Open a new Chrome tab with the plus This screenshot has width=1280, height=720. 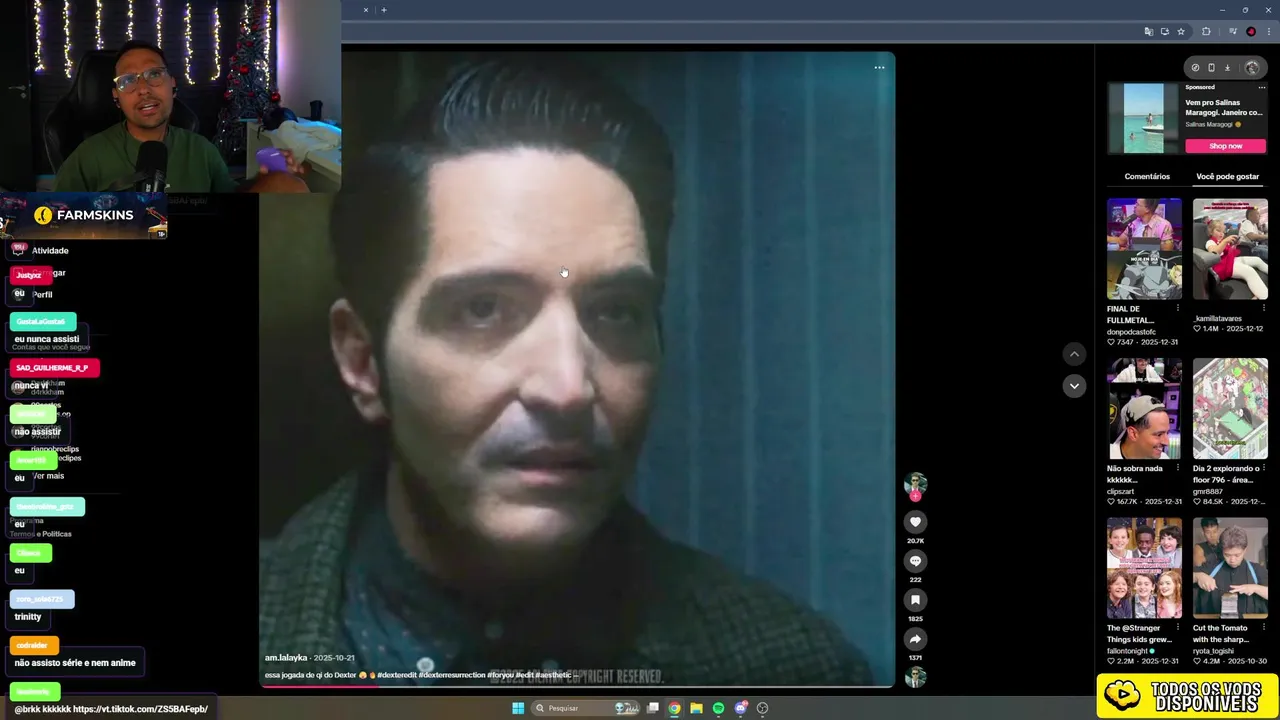point(384,10)
